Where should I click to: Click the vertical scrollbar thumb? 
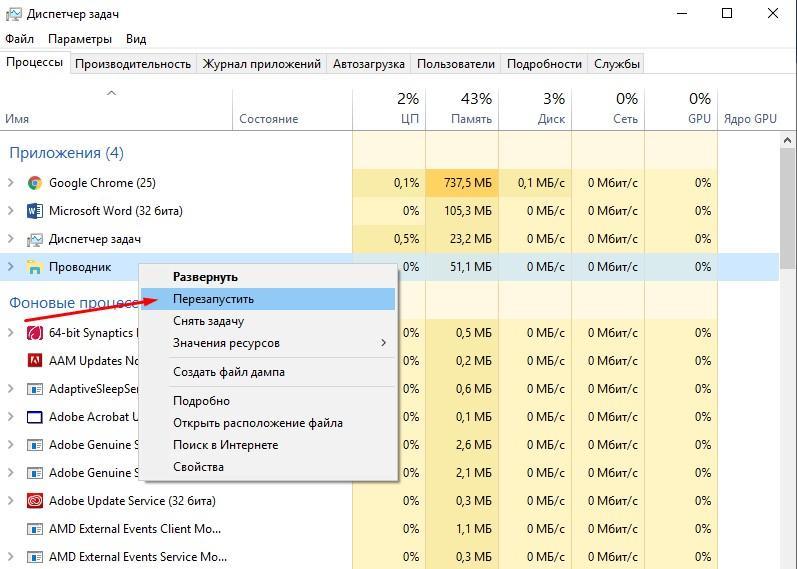click(788, 208)
